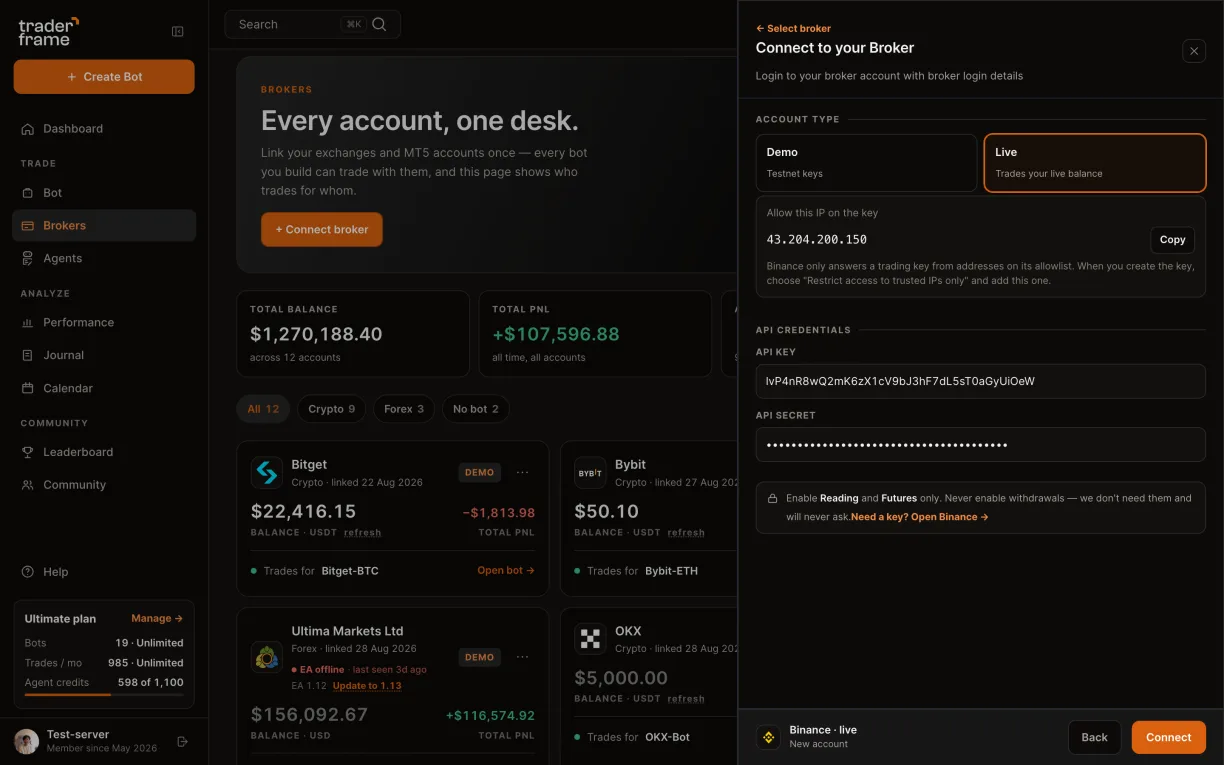The height and width of the screenshot is (765, 1224).
Task: Open the Need a key? Open Binance link
Action: [920, 517]
